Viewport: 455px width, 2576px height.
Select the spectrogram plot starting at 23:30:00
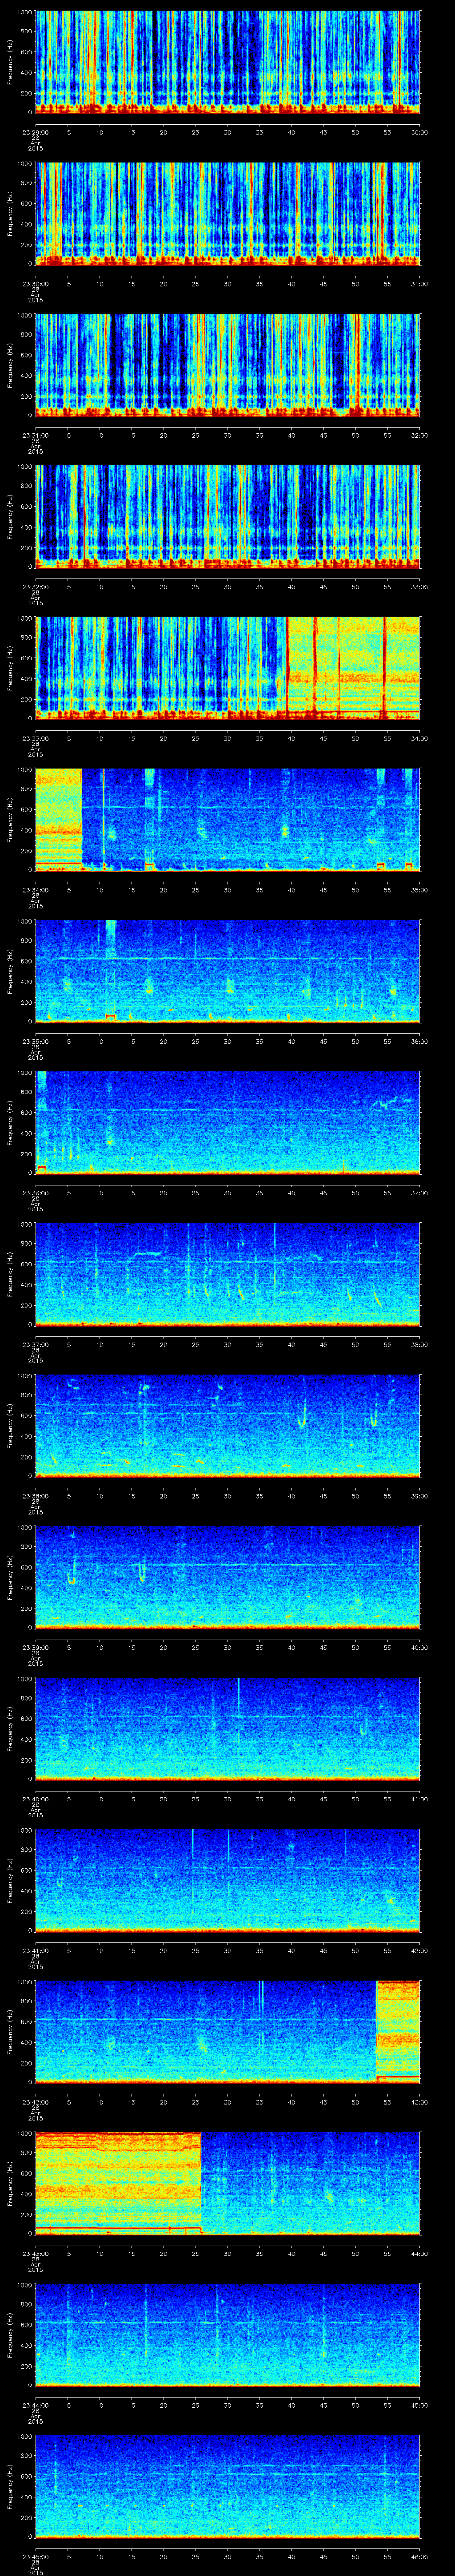pos(227,214)
